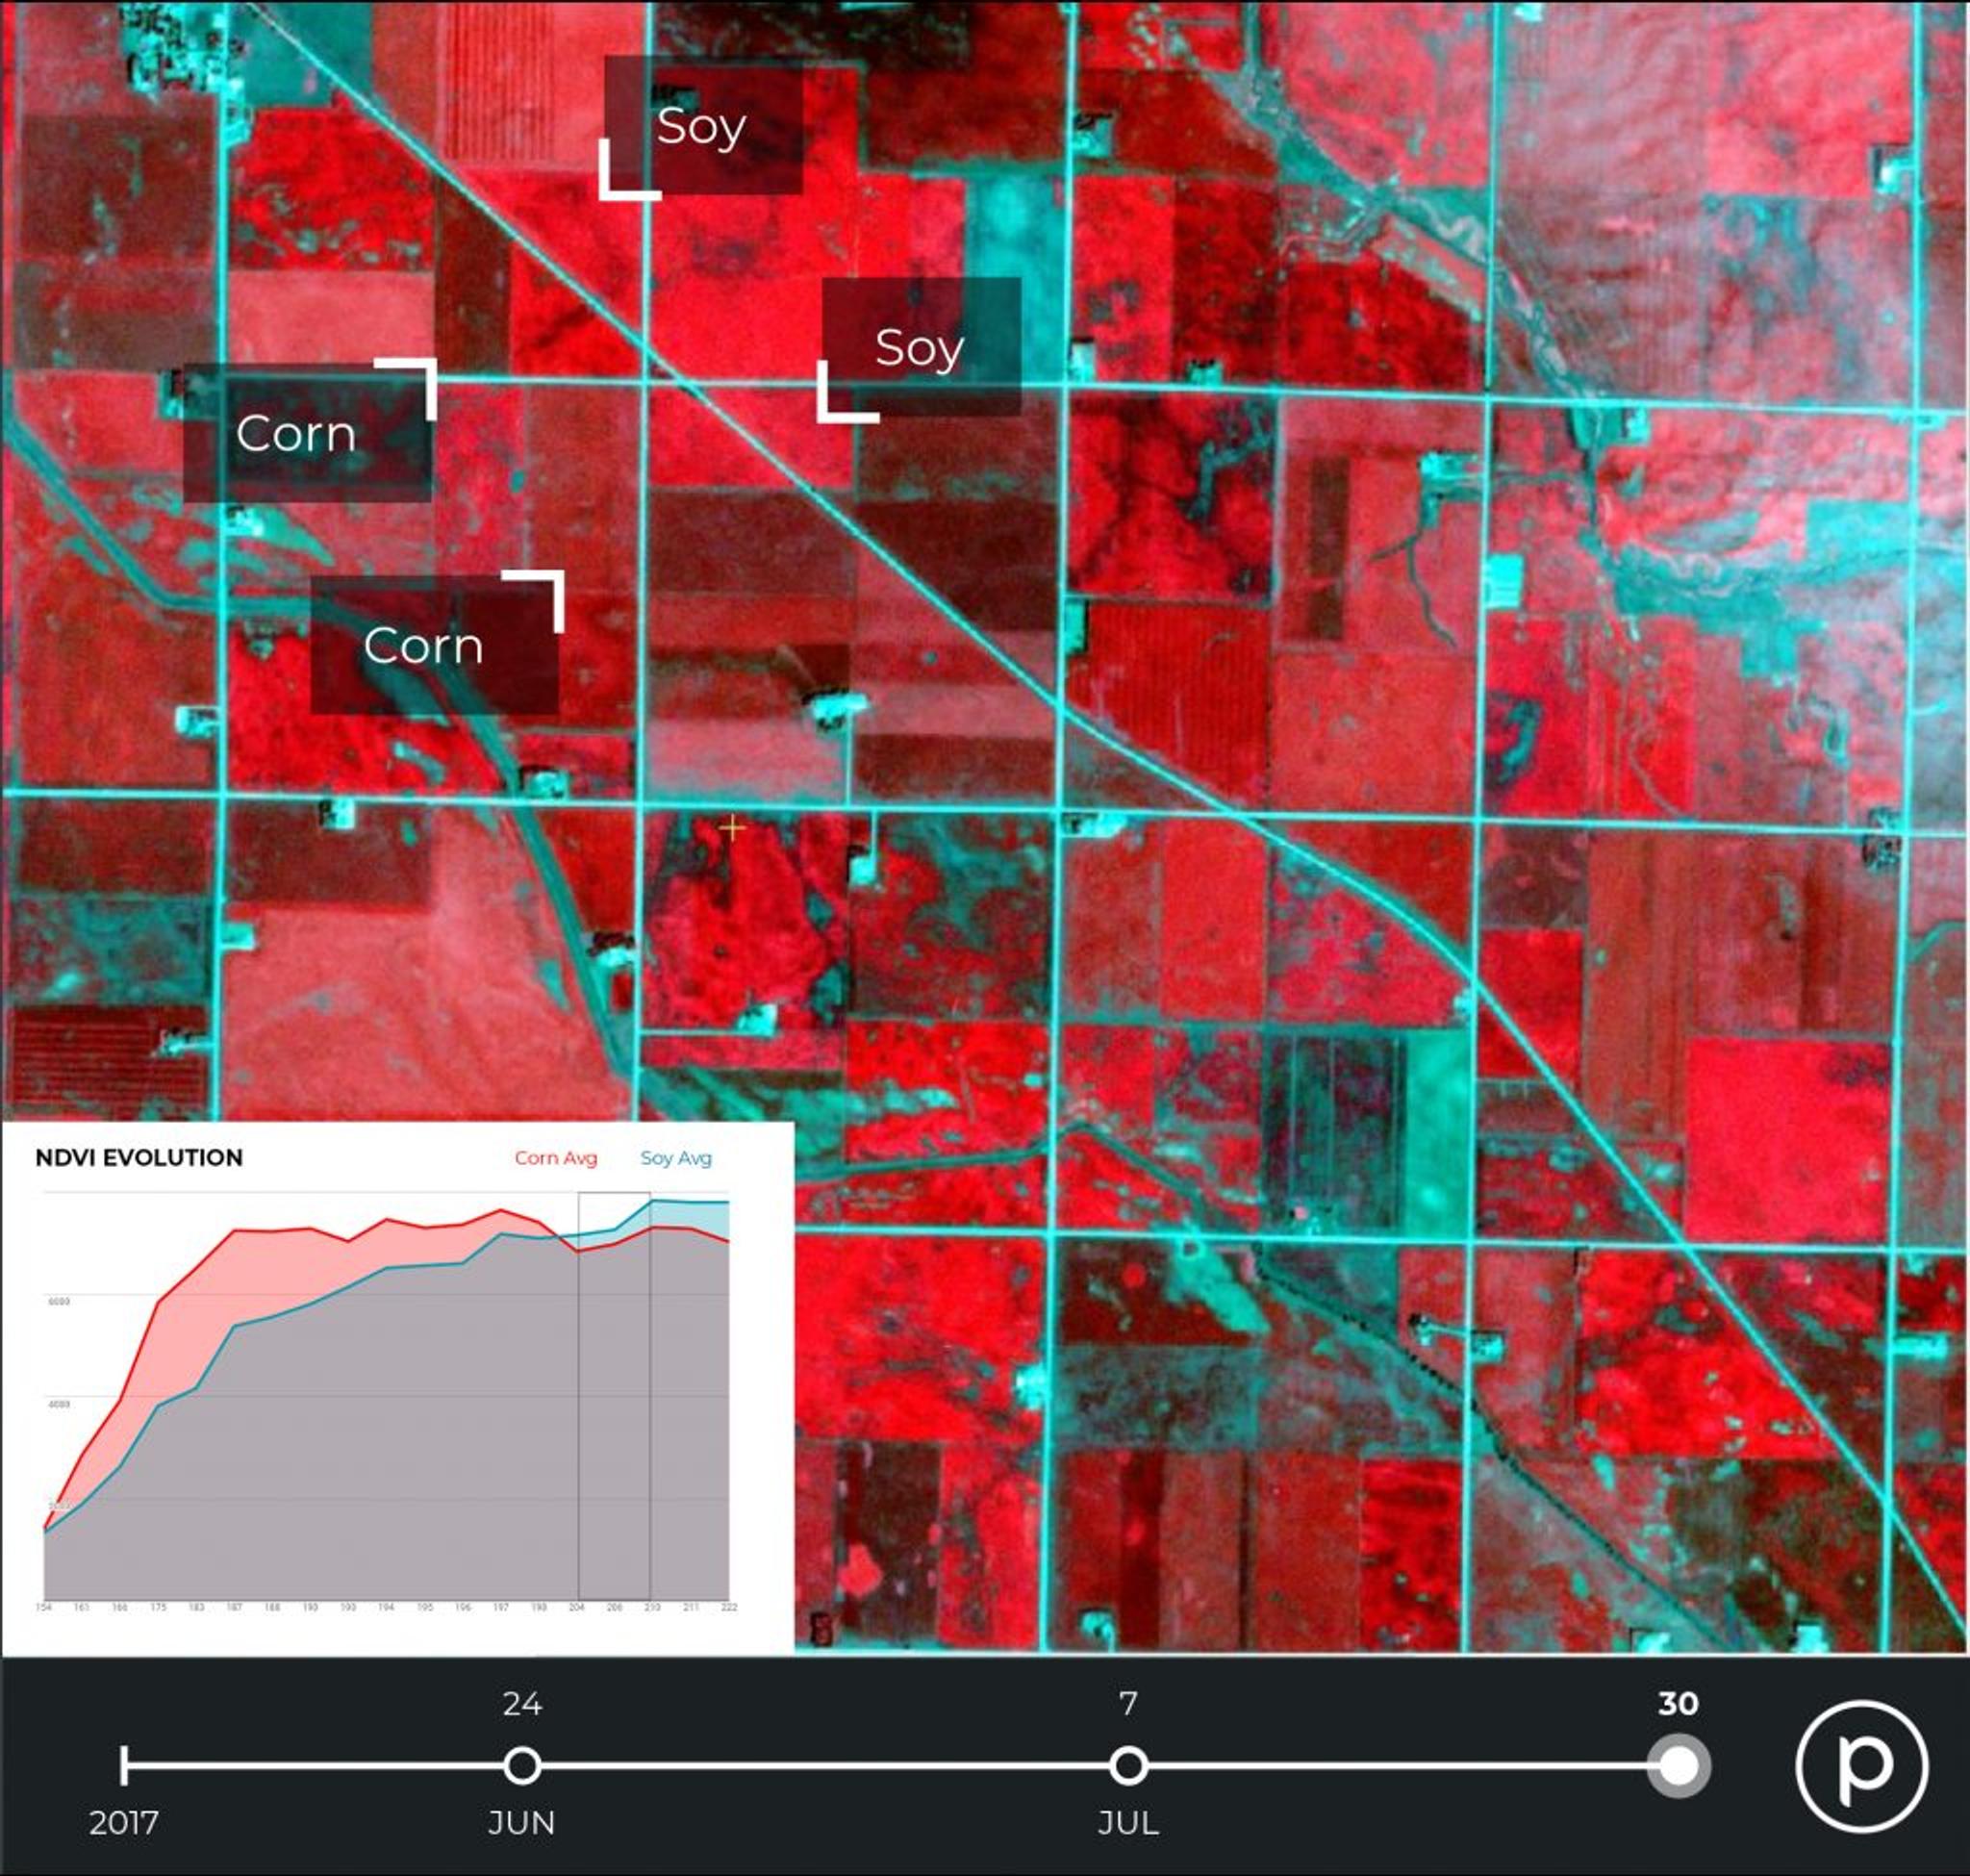Click the 6000 gridline label on chart
1970x1876 pixels.
(59, 1301)
